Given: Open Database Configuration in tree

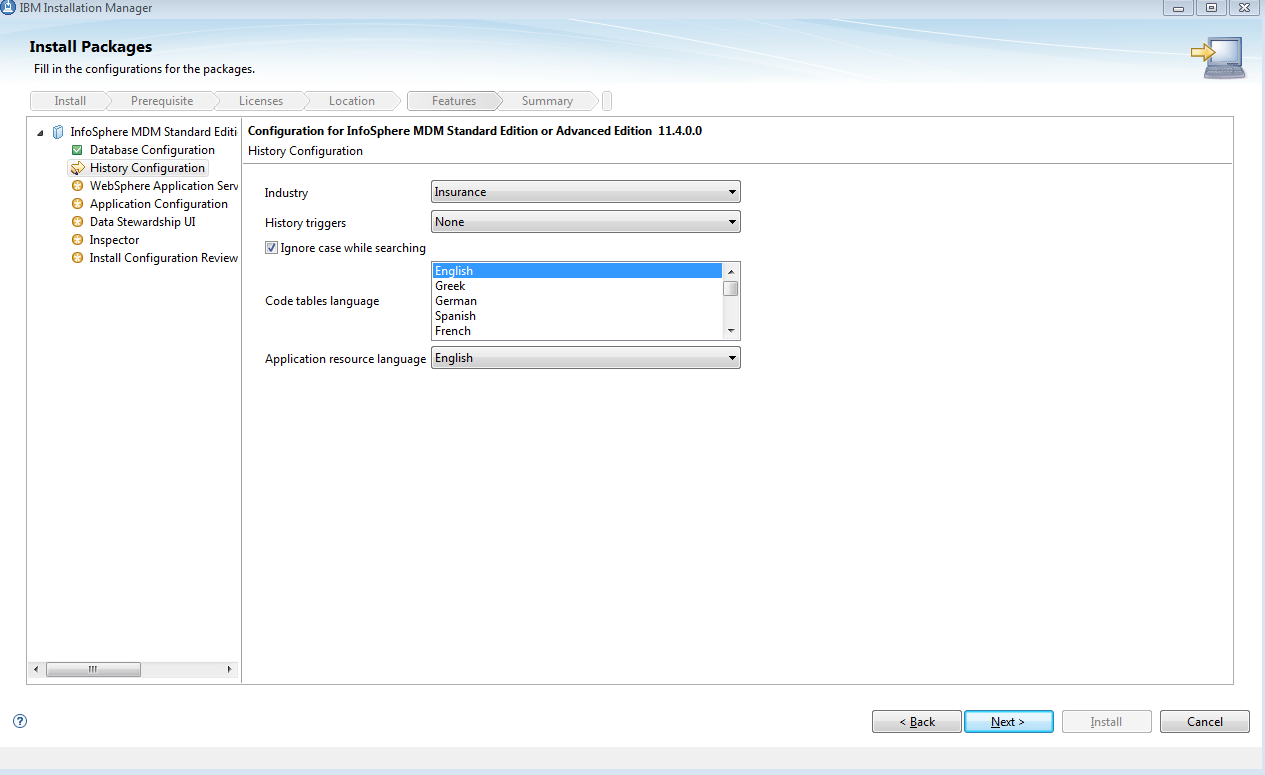Looking at the screenshot, I should 152,150.
